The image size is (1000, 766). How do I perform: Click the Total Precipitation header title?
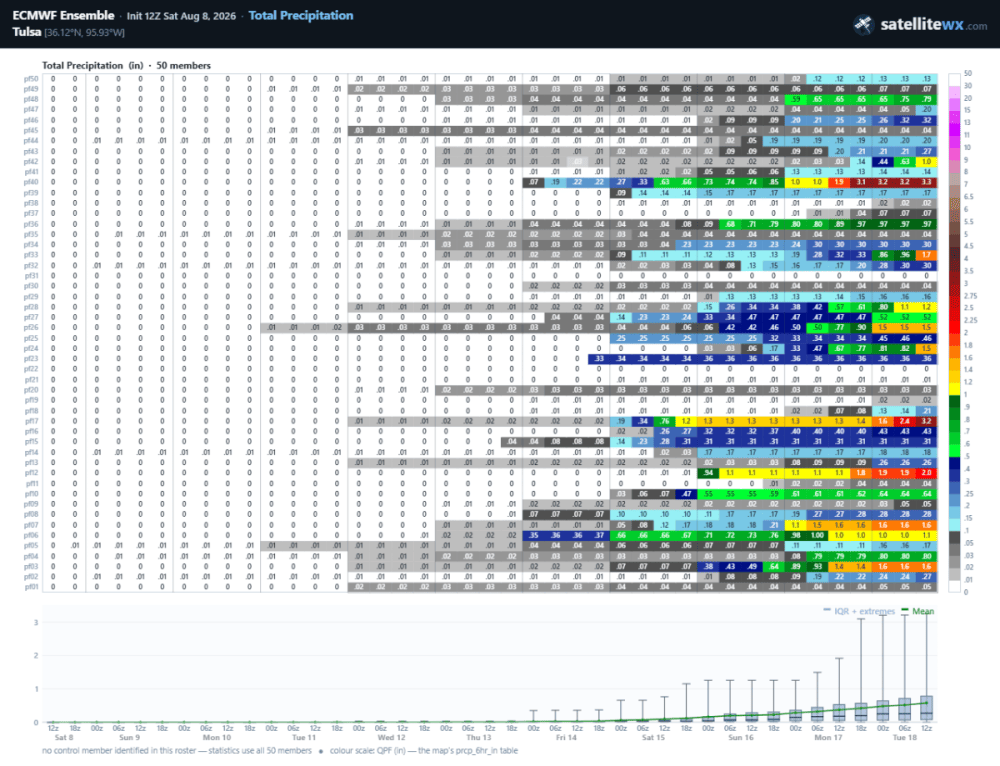(300, 15)
